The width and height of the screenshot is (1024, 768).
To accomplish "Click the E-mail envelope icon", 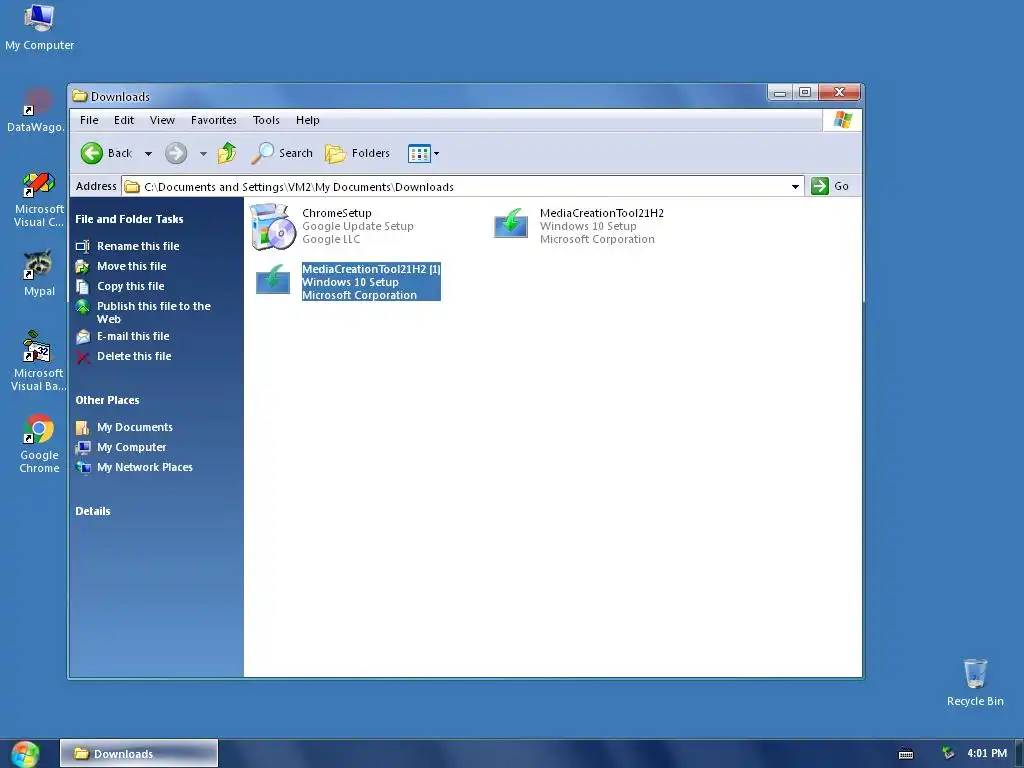I will pyautogui.click(x=83, y=337).
